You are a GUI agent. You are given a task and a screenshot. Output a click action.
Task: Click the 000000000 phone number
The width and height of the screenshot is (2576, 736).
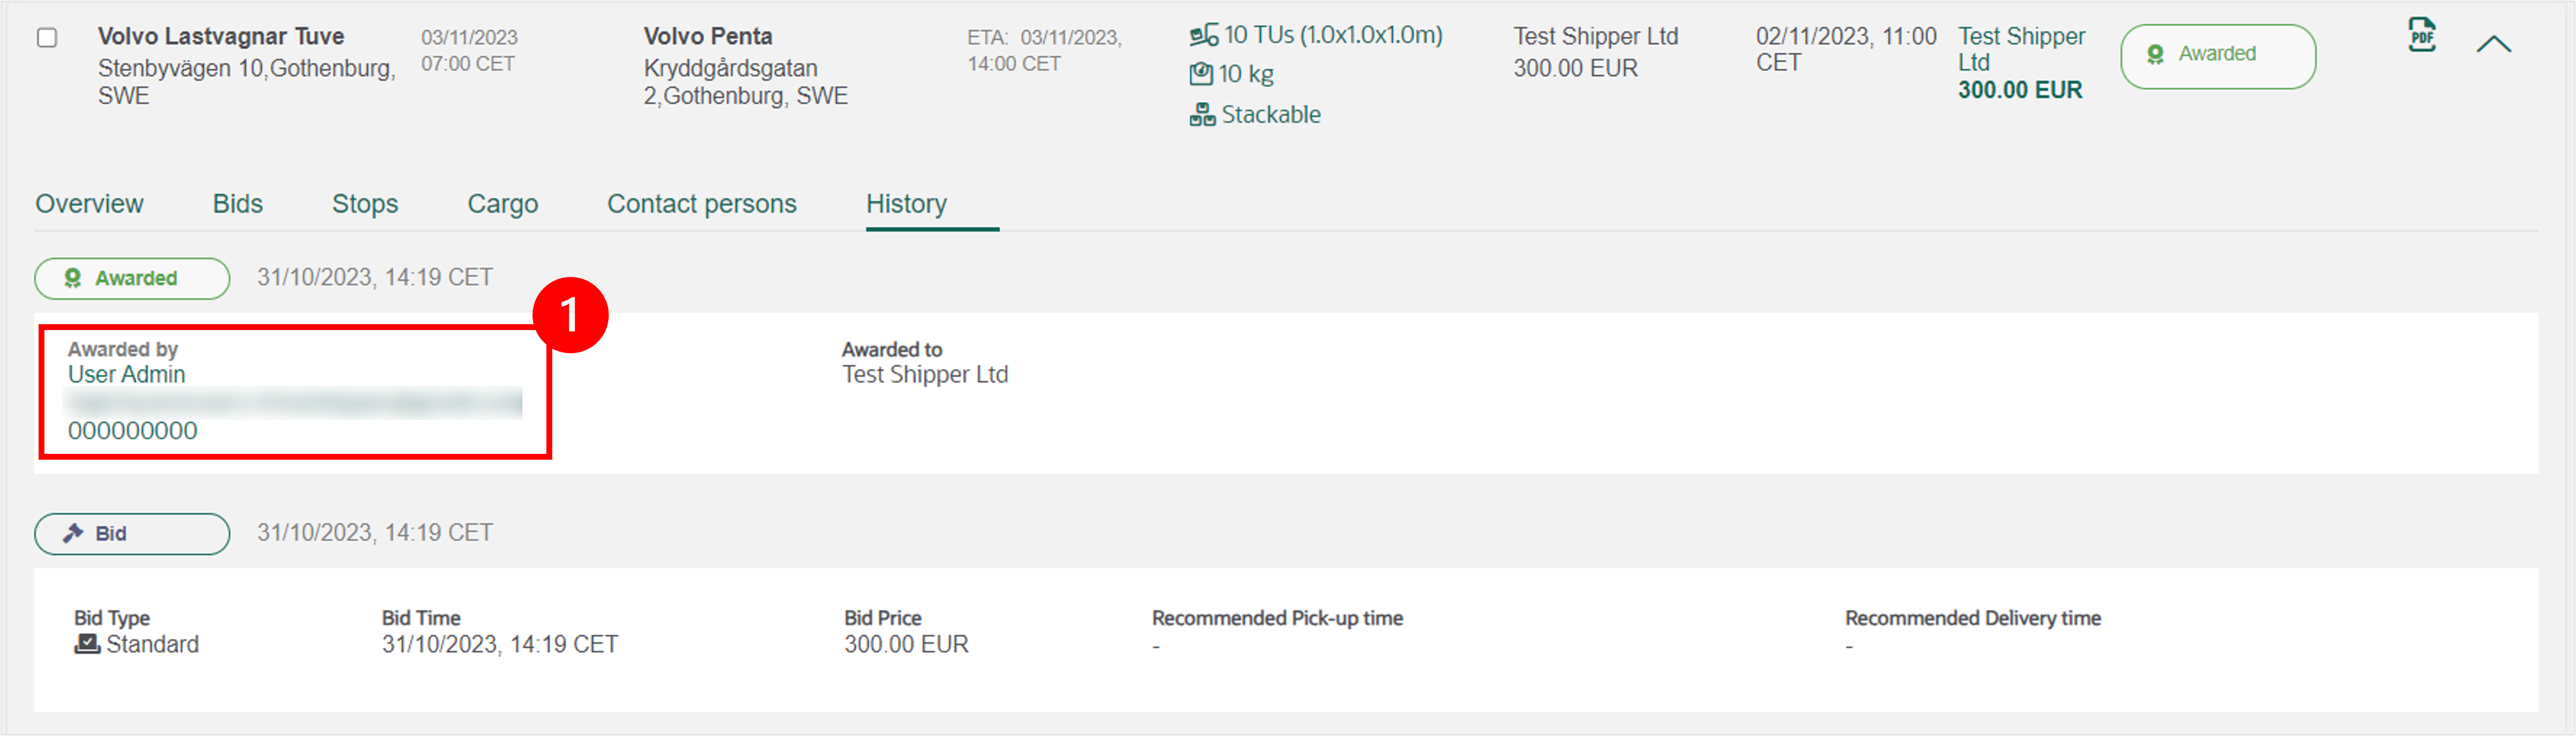(133, 431)
